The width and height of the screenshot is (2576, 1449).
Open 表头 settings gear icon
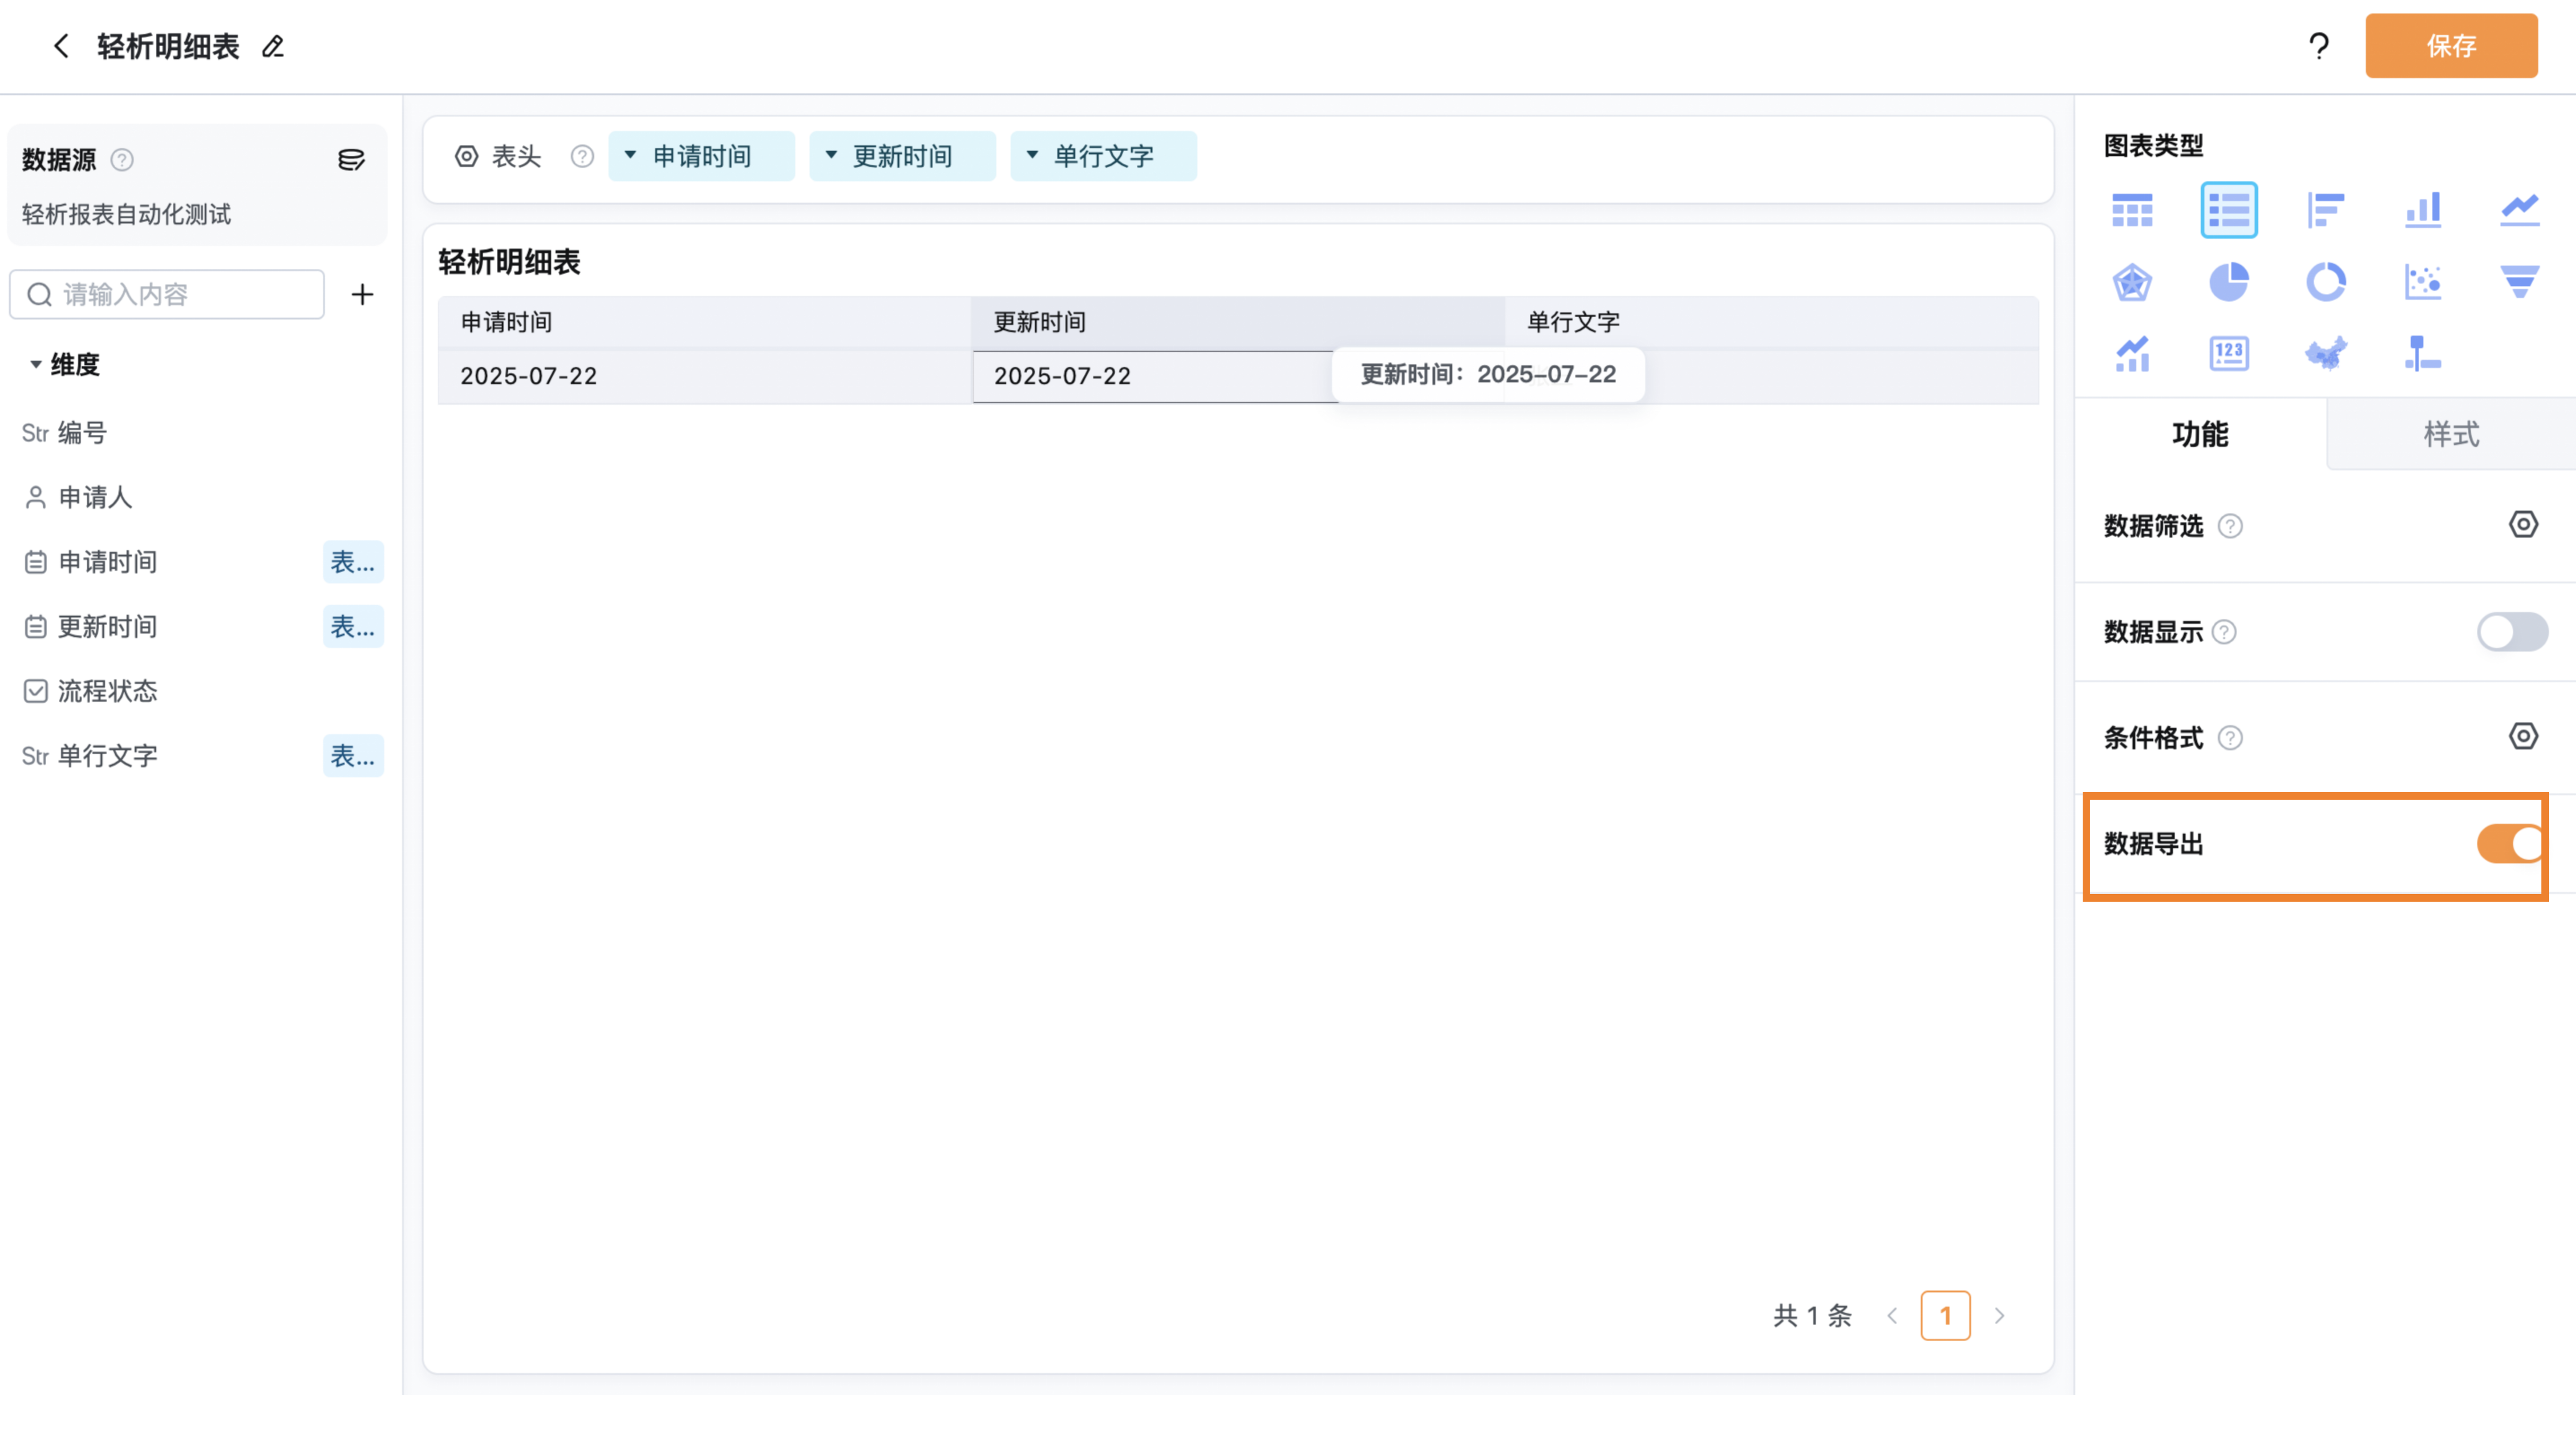[x=466, y=156]
